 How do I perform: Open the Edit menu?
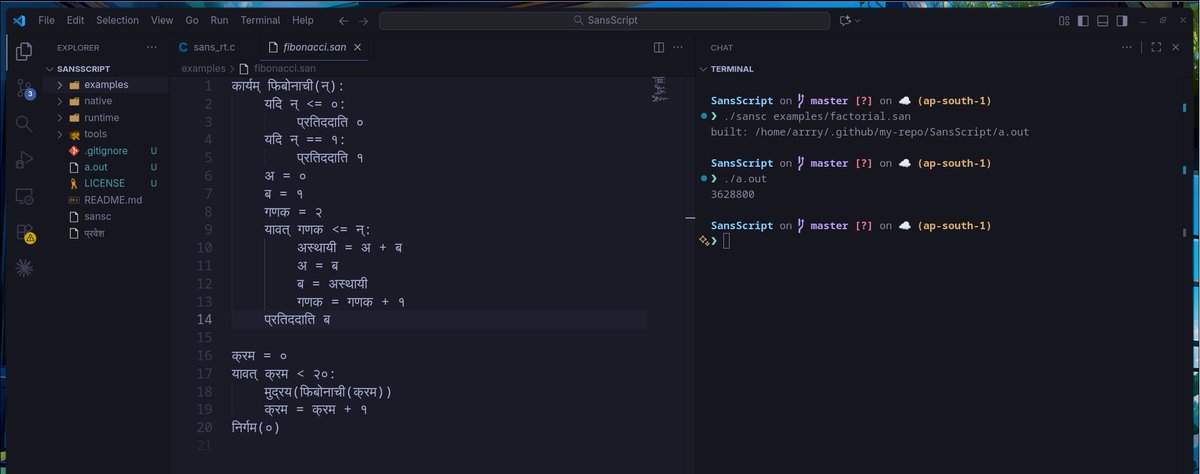(75, 20)
